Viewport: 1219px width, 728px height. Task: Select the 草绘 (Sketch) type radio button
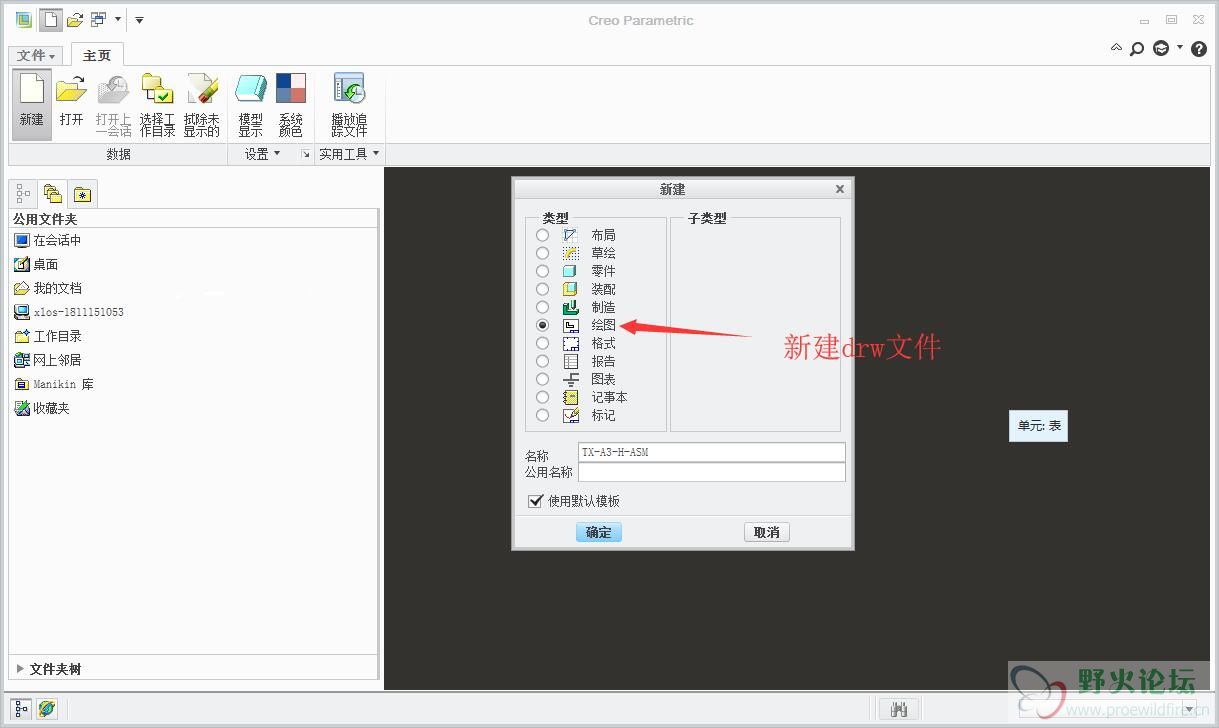(x=543, y=253)
